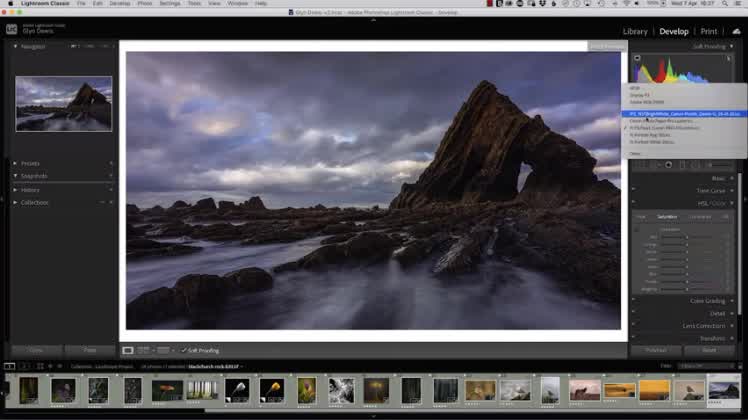
Task: Expand the Transform panel triangle
Action: click(732, 338)
